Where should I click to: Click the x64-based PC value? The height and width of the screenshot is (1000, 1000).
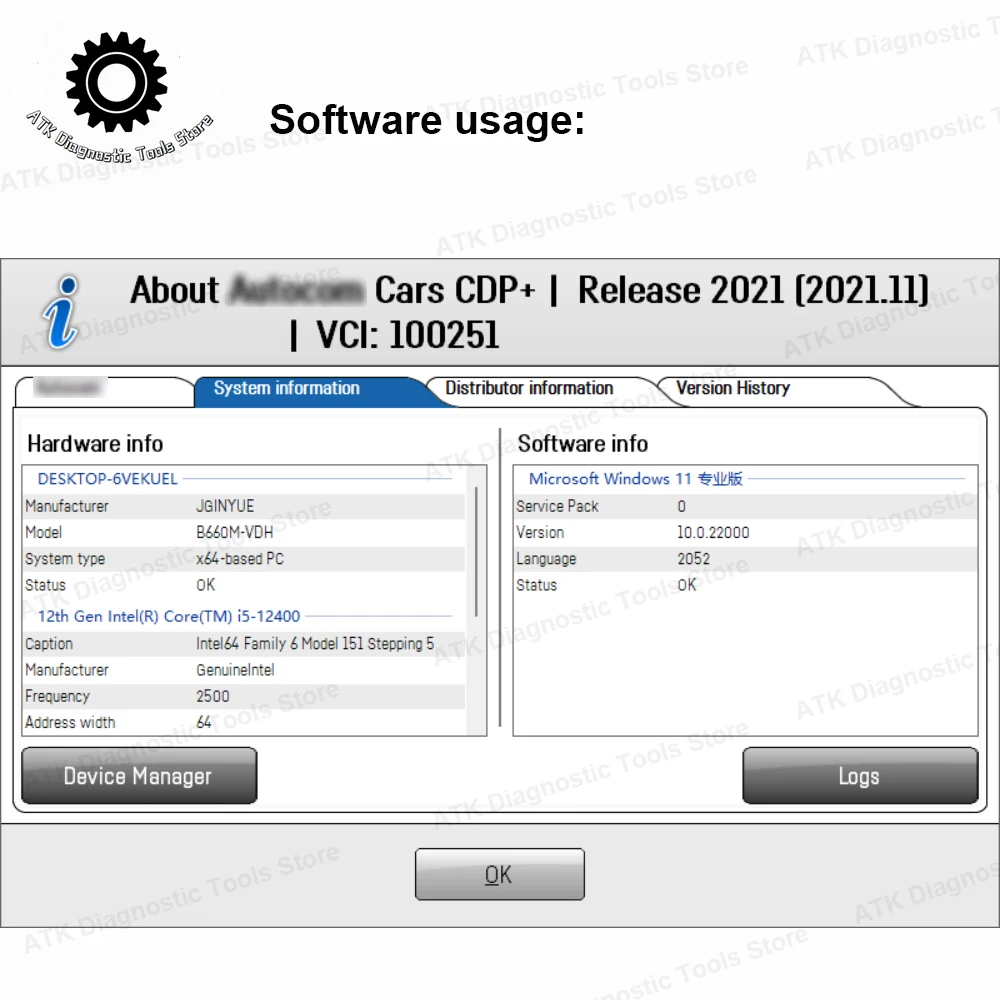pyautogui.click(x=240, y=559)
